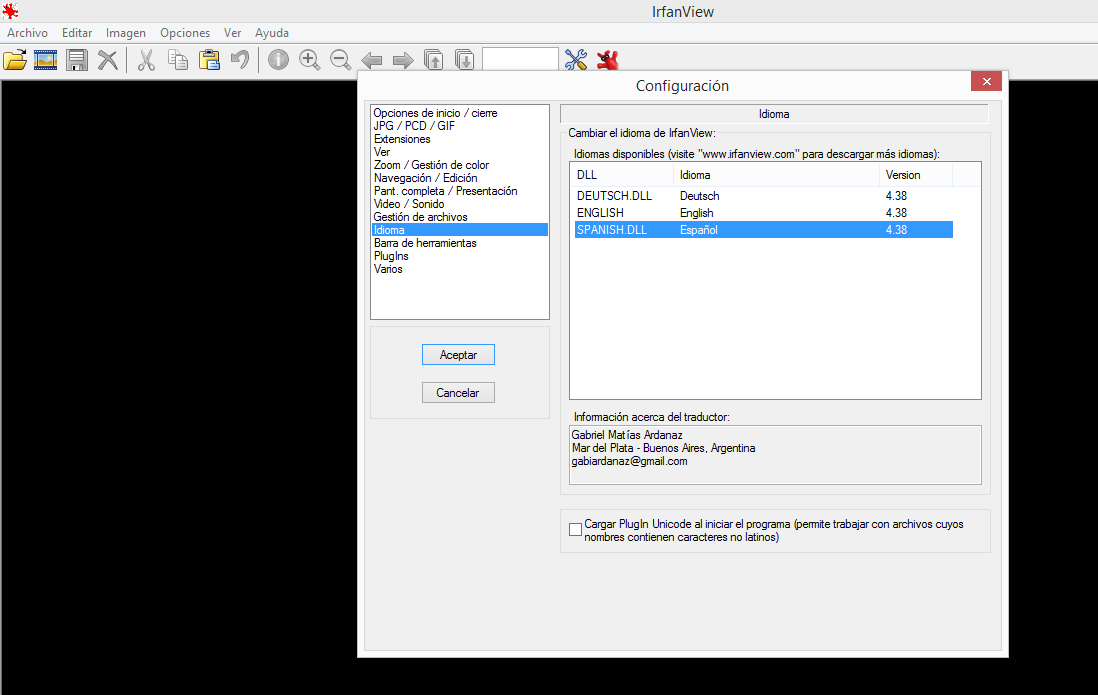Select the Idioma category
Viewport: 1098px width, 695px height.
(x=459, y=230)
